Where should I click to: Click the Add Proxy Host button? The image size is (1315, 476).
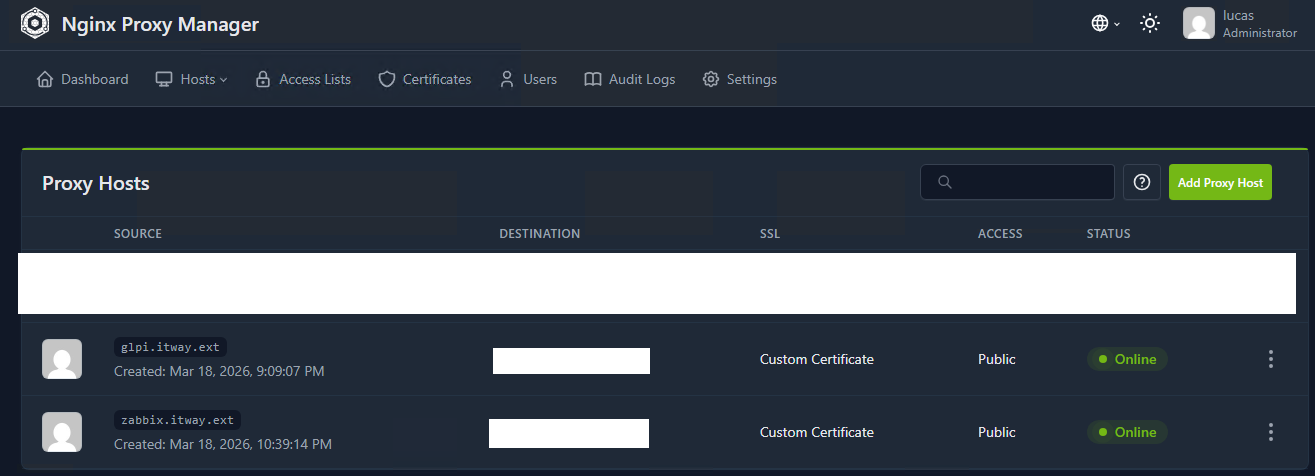pyautogui.click(x=1220, y=182)
